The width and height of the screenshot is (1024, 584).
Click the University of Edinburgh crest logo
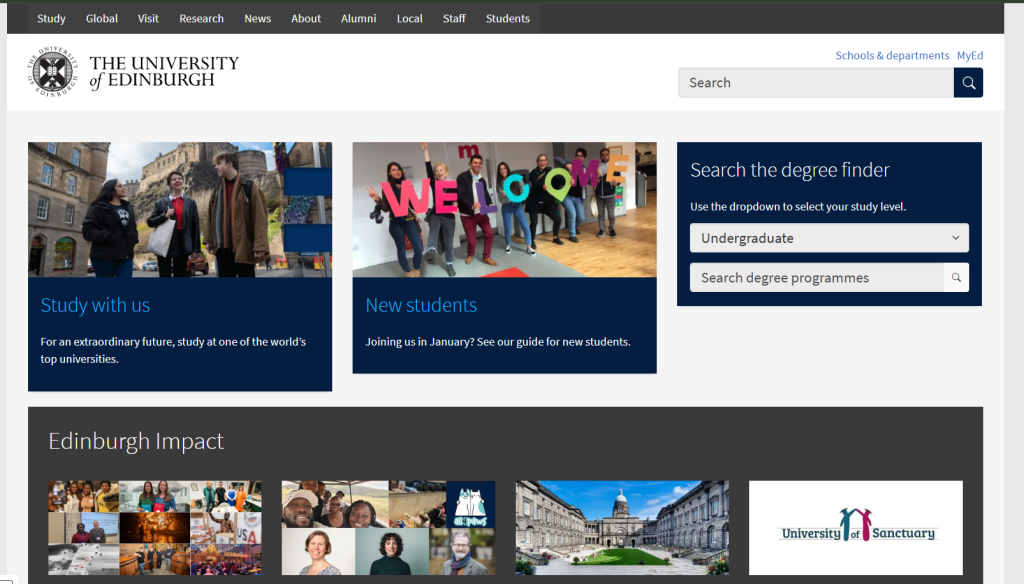coord(53,72)
